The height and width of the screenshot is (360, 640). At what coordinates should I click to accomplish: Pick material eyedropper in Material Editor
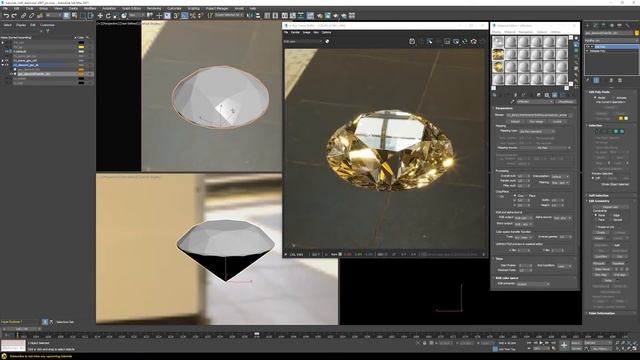513,102
